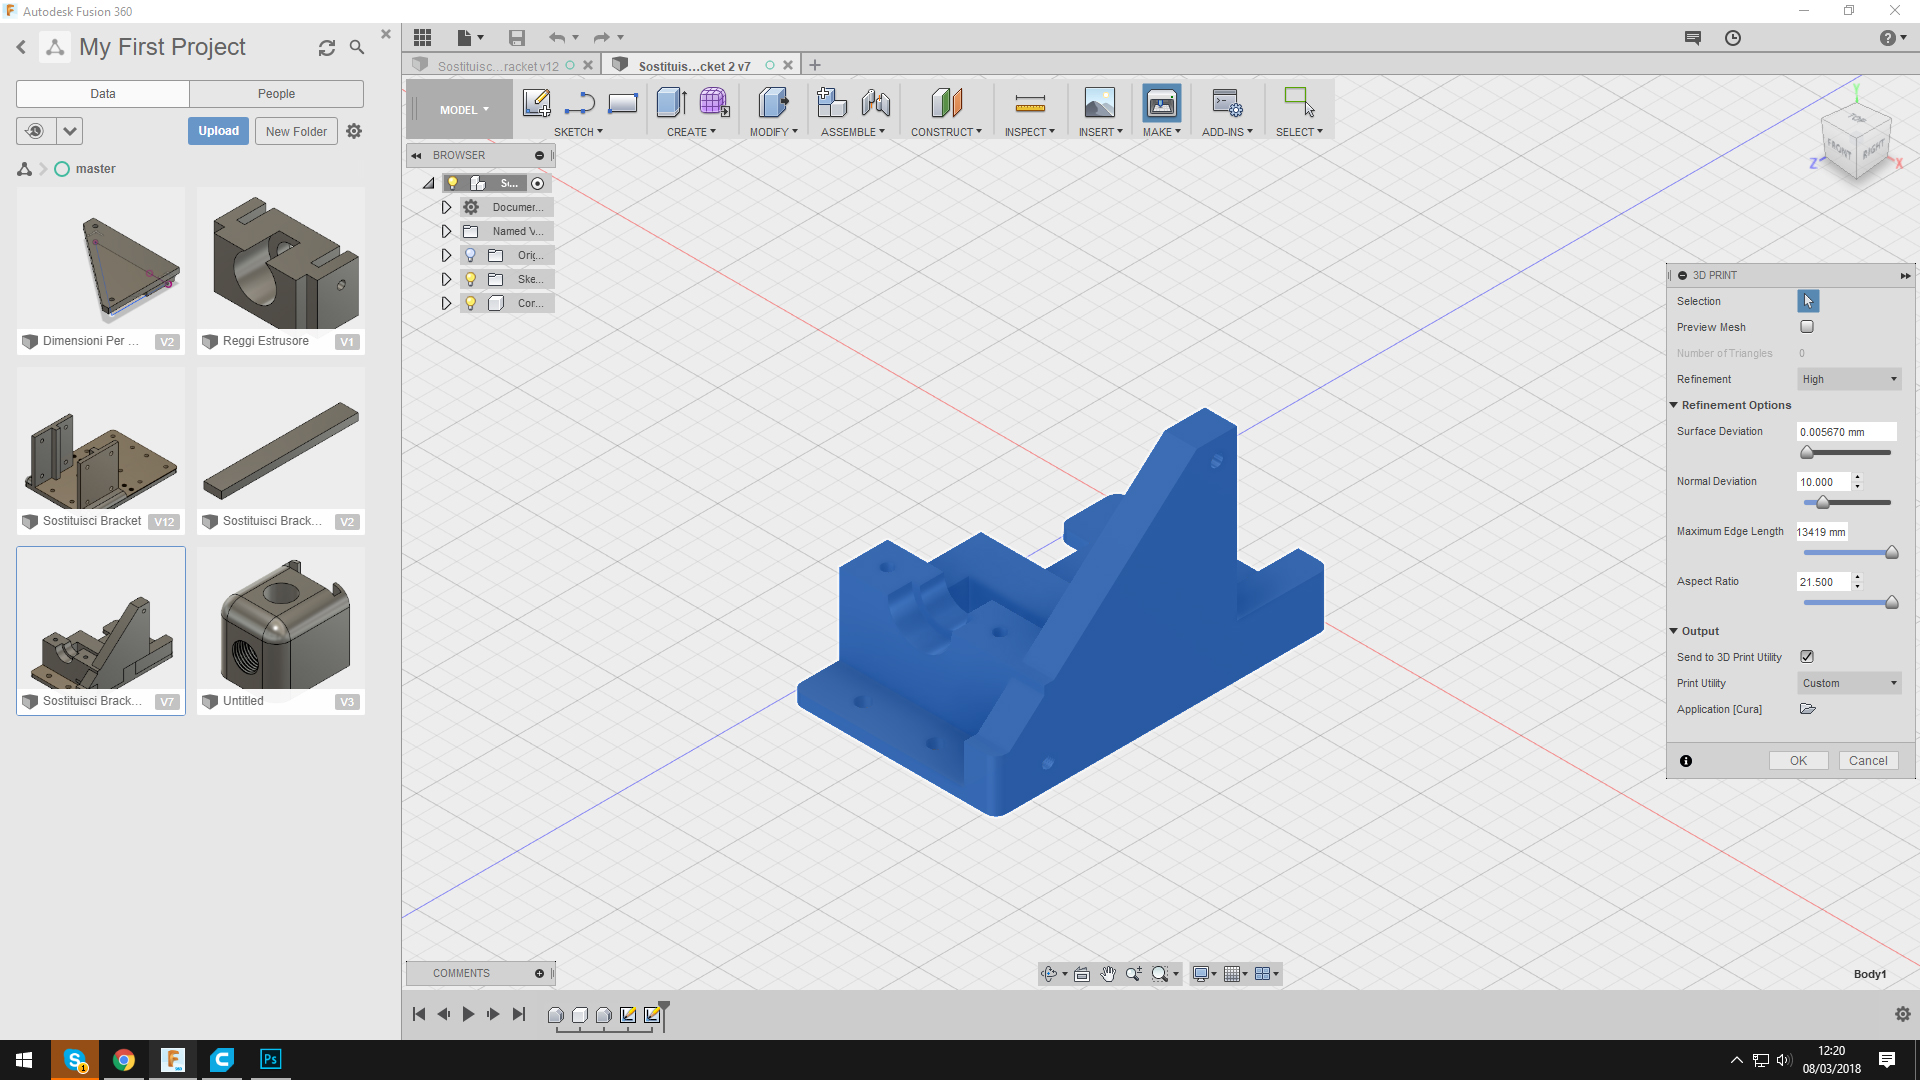Select the Measure tool under Inspect

point(1029,103)
